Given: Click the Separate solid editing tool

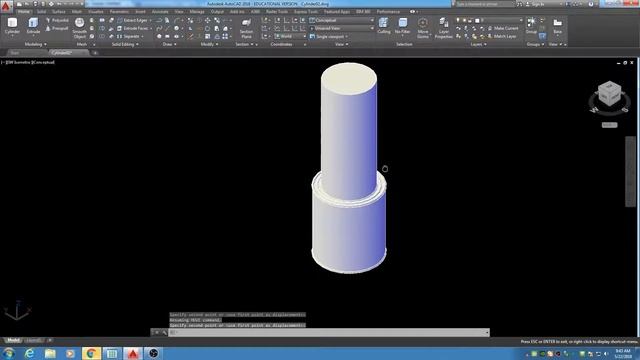Looking at the screenshot, I should click(x=128, y=36).
